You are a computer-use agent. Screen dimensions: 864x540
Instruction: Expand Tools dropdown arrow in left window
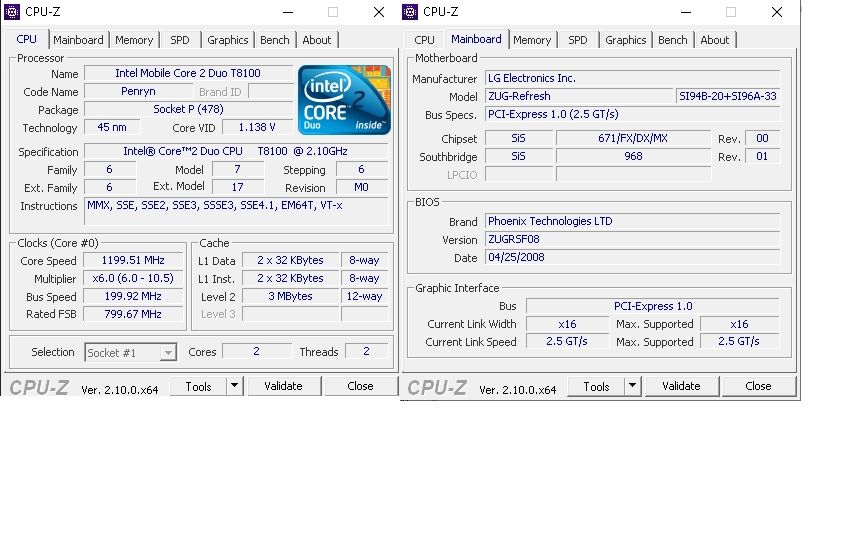[x=234, y=386]
